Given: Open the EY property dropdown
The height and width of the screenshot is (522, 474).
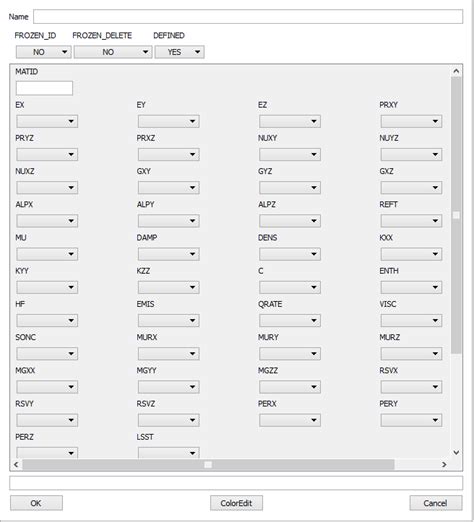Looking at the screenshot, I should (169, 121).
